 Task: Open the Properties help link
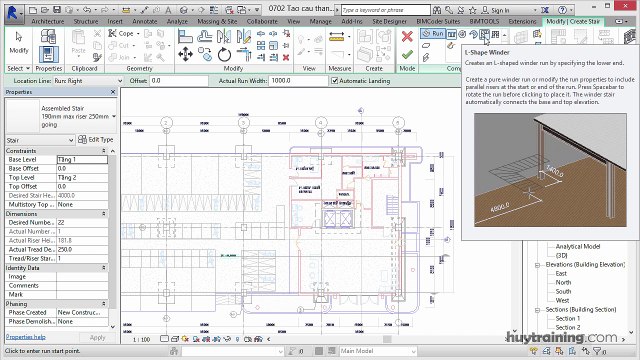pos(26,337)
